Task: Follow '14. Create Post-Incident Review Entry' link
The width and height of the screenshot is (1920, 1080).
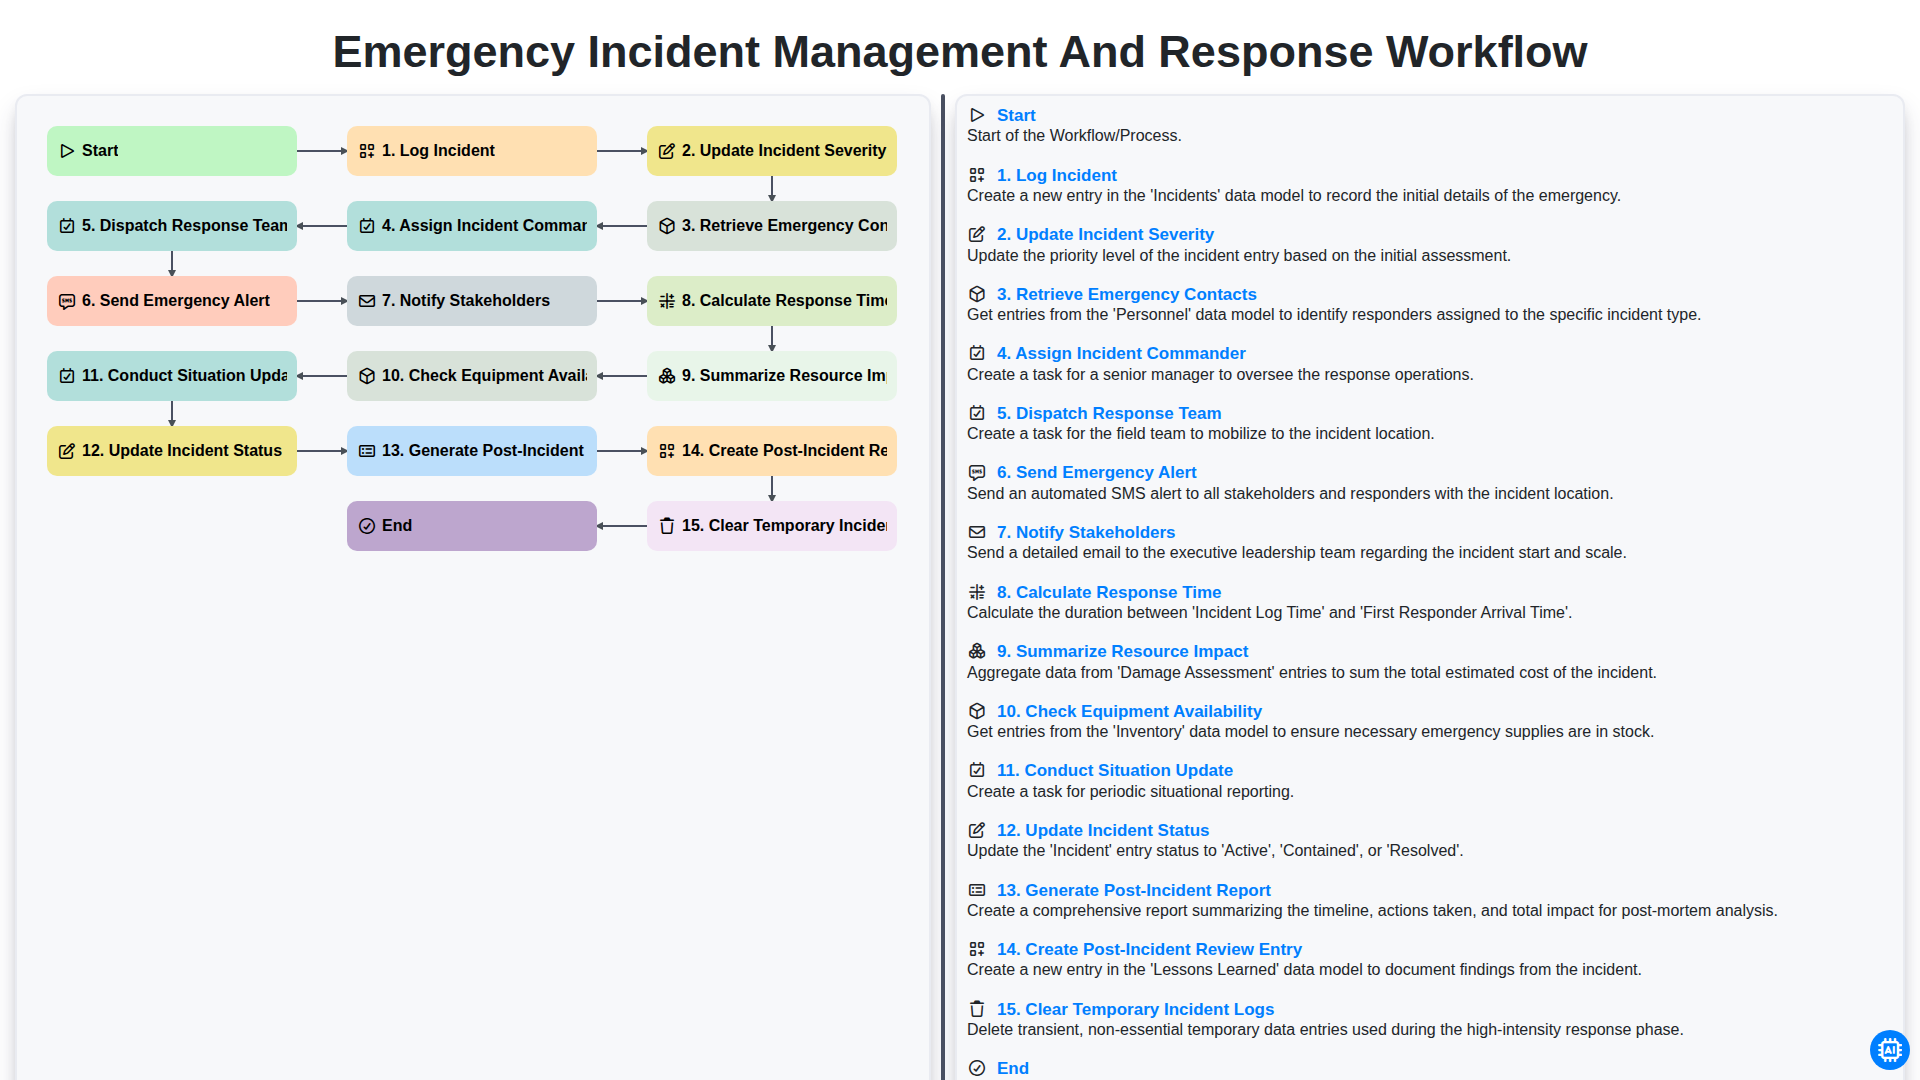Action: coord(1149,949)
